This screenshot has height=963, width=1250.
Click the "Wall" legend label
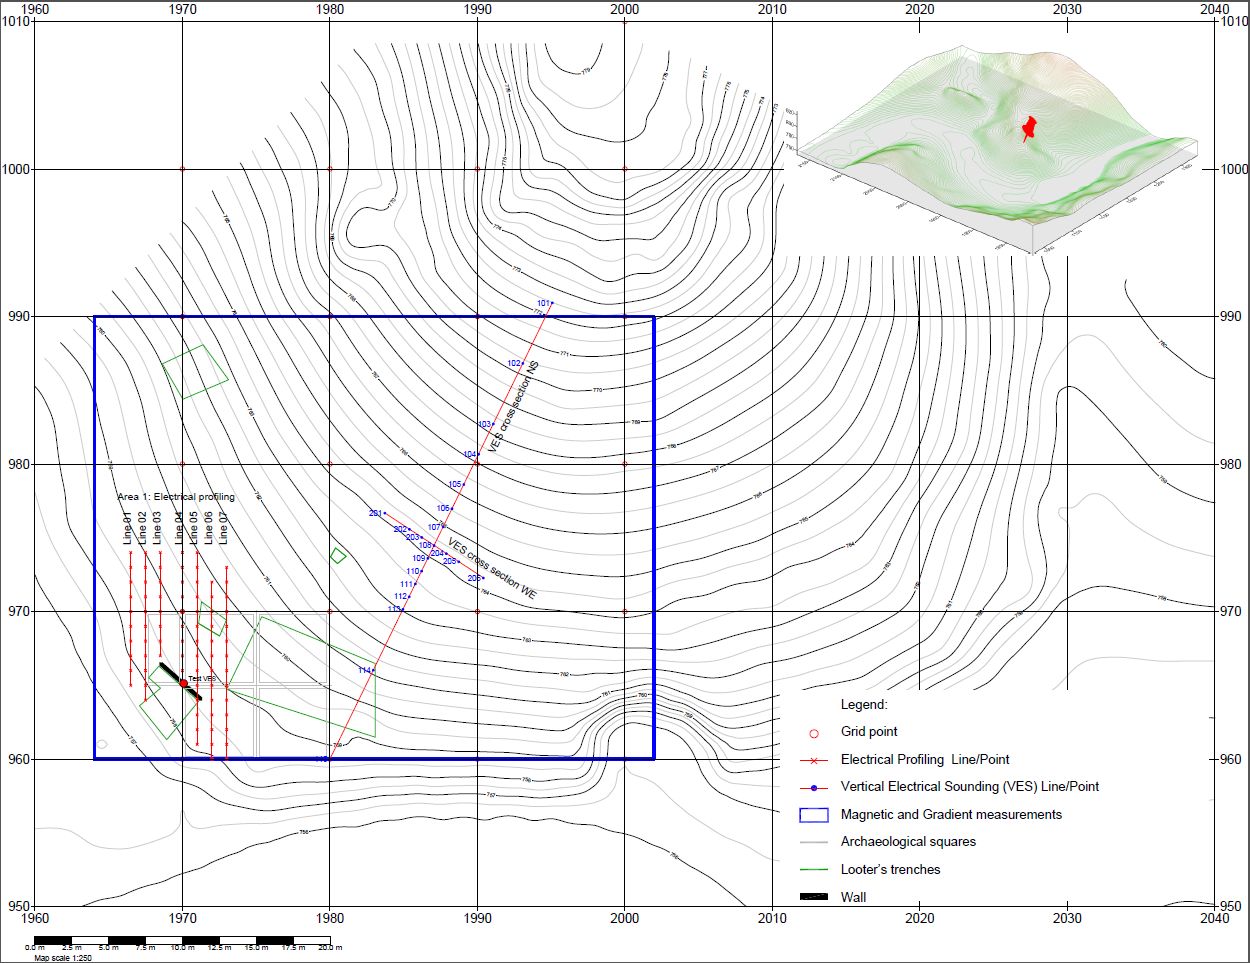853,897
